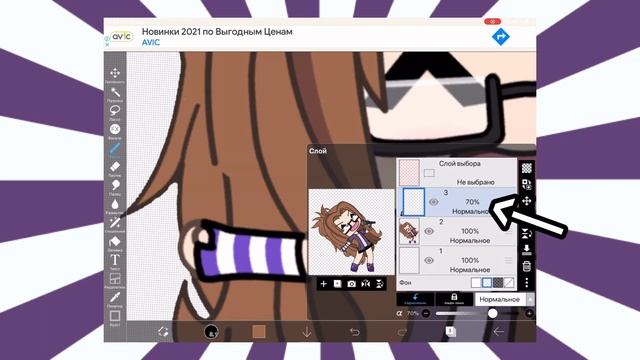Click the blend mode dropdown arrow

(530, 299)
